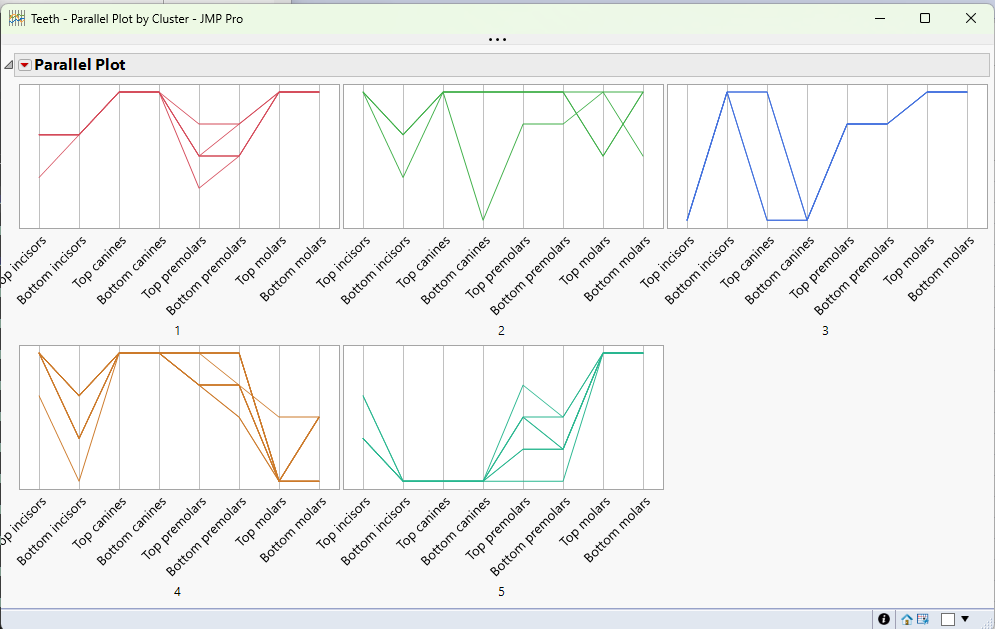The width and height of the screenshot is (995, 629).
Task: Click the info icon in status bar
Action: (883, 619)
